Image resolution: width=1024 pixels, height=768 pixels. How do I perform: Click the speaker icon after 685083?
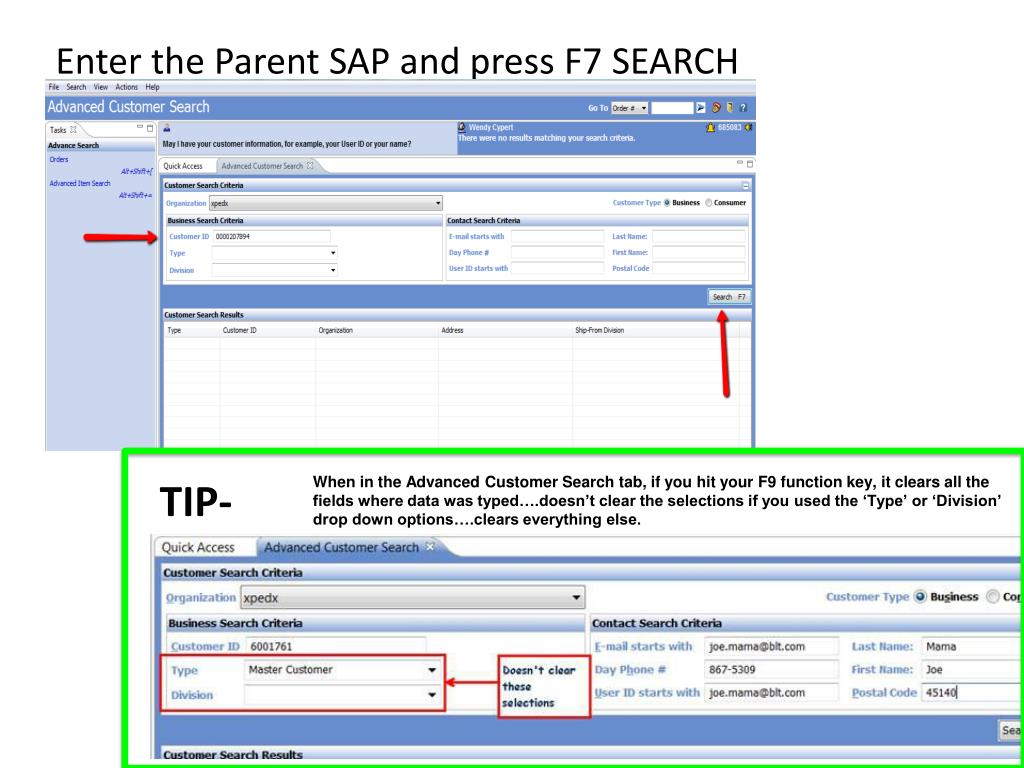pyautogui.click(x=748, y=127)
